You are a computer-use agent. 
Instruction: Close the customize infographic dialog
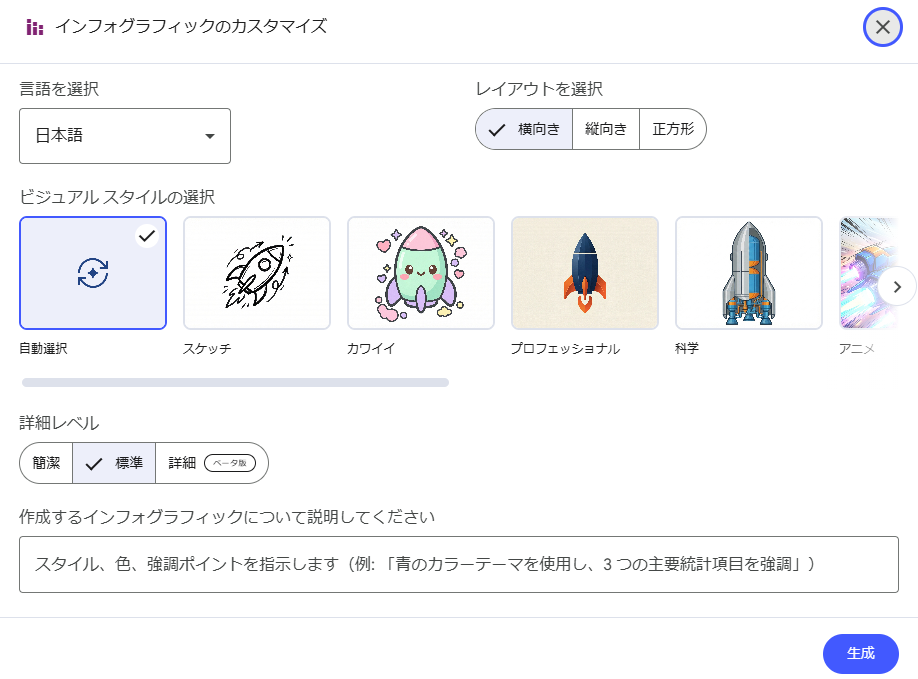point(883,27)
